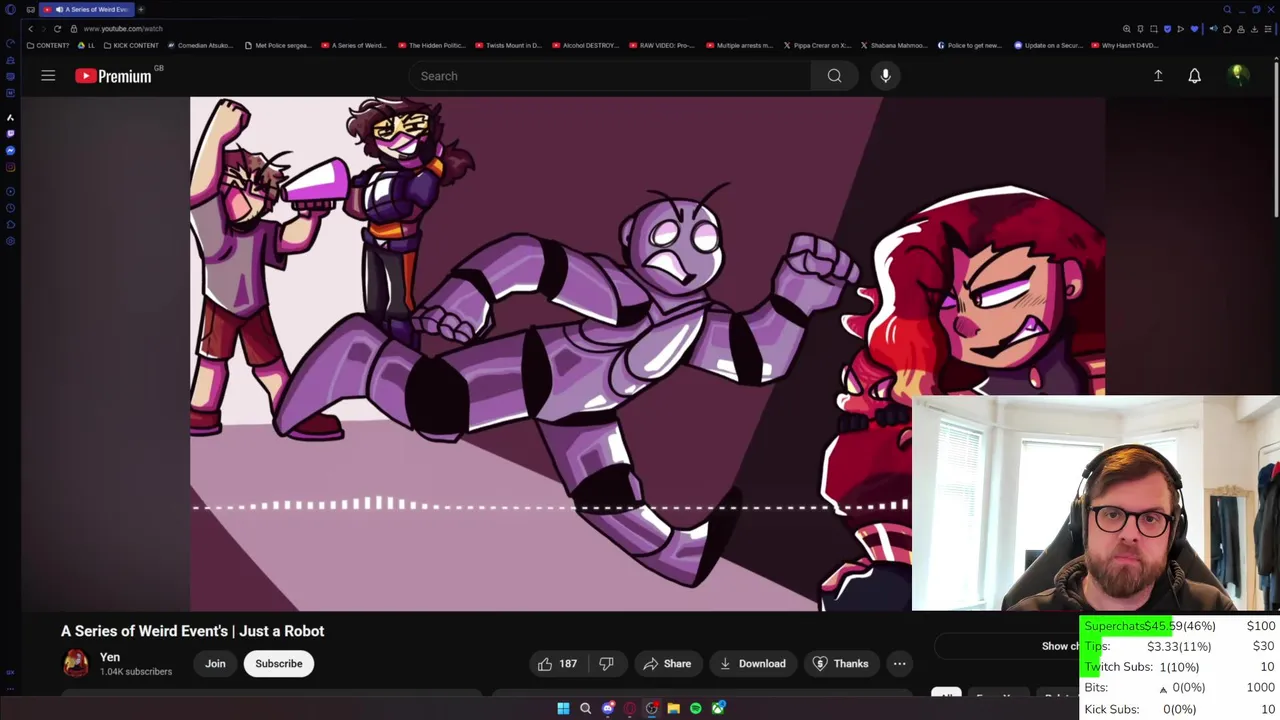Click the 1.04K subscribers text
1280x720 pixels.
pos(136,672)
